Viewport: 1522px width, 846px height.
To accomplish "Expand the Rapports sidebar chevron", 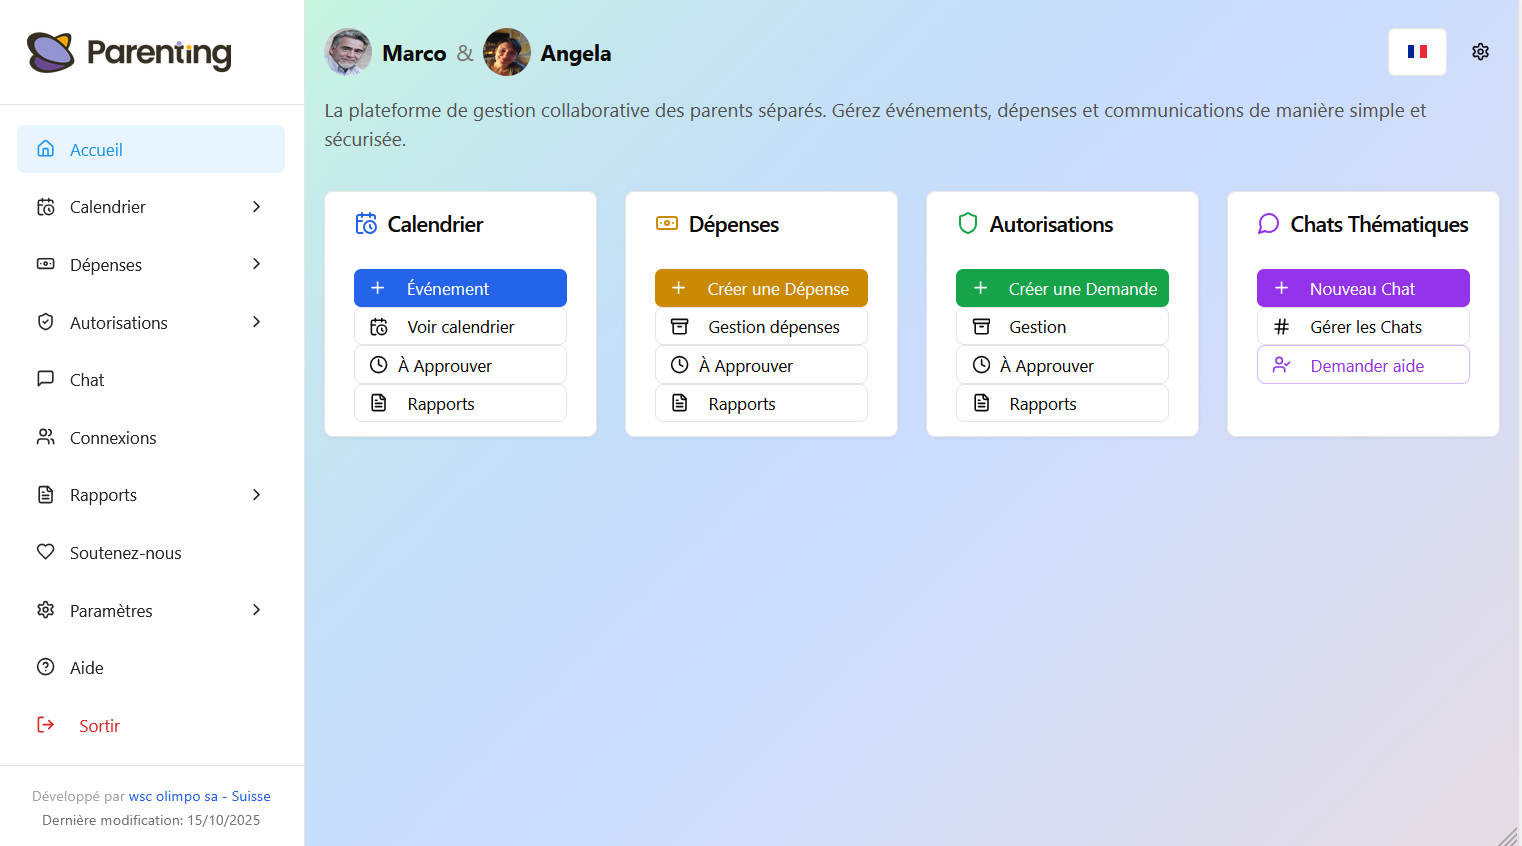I will [256, 495].
